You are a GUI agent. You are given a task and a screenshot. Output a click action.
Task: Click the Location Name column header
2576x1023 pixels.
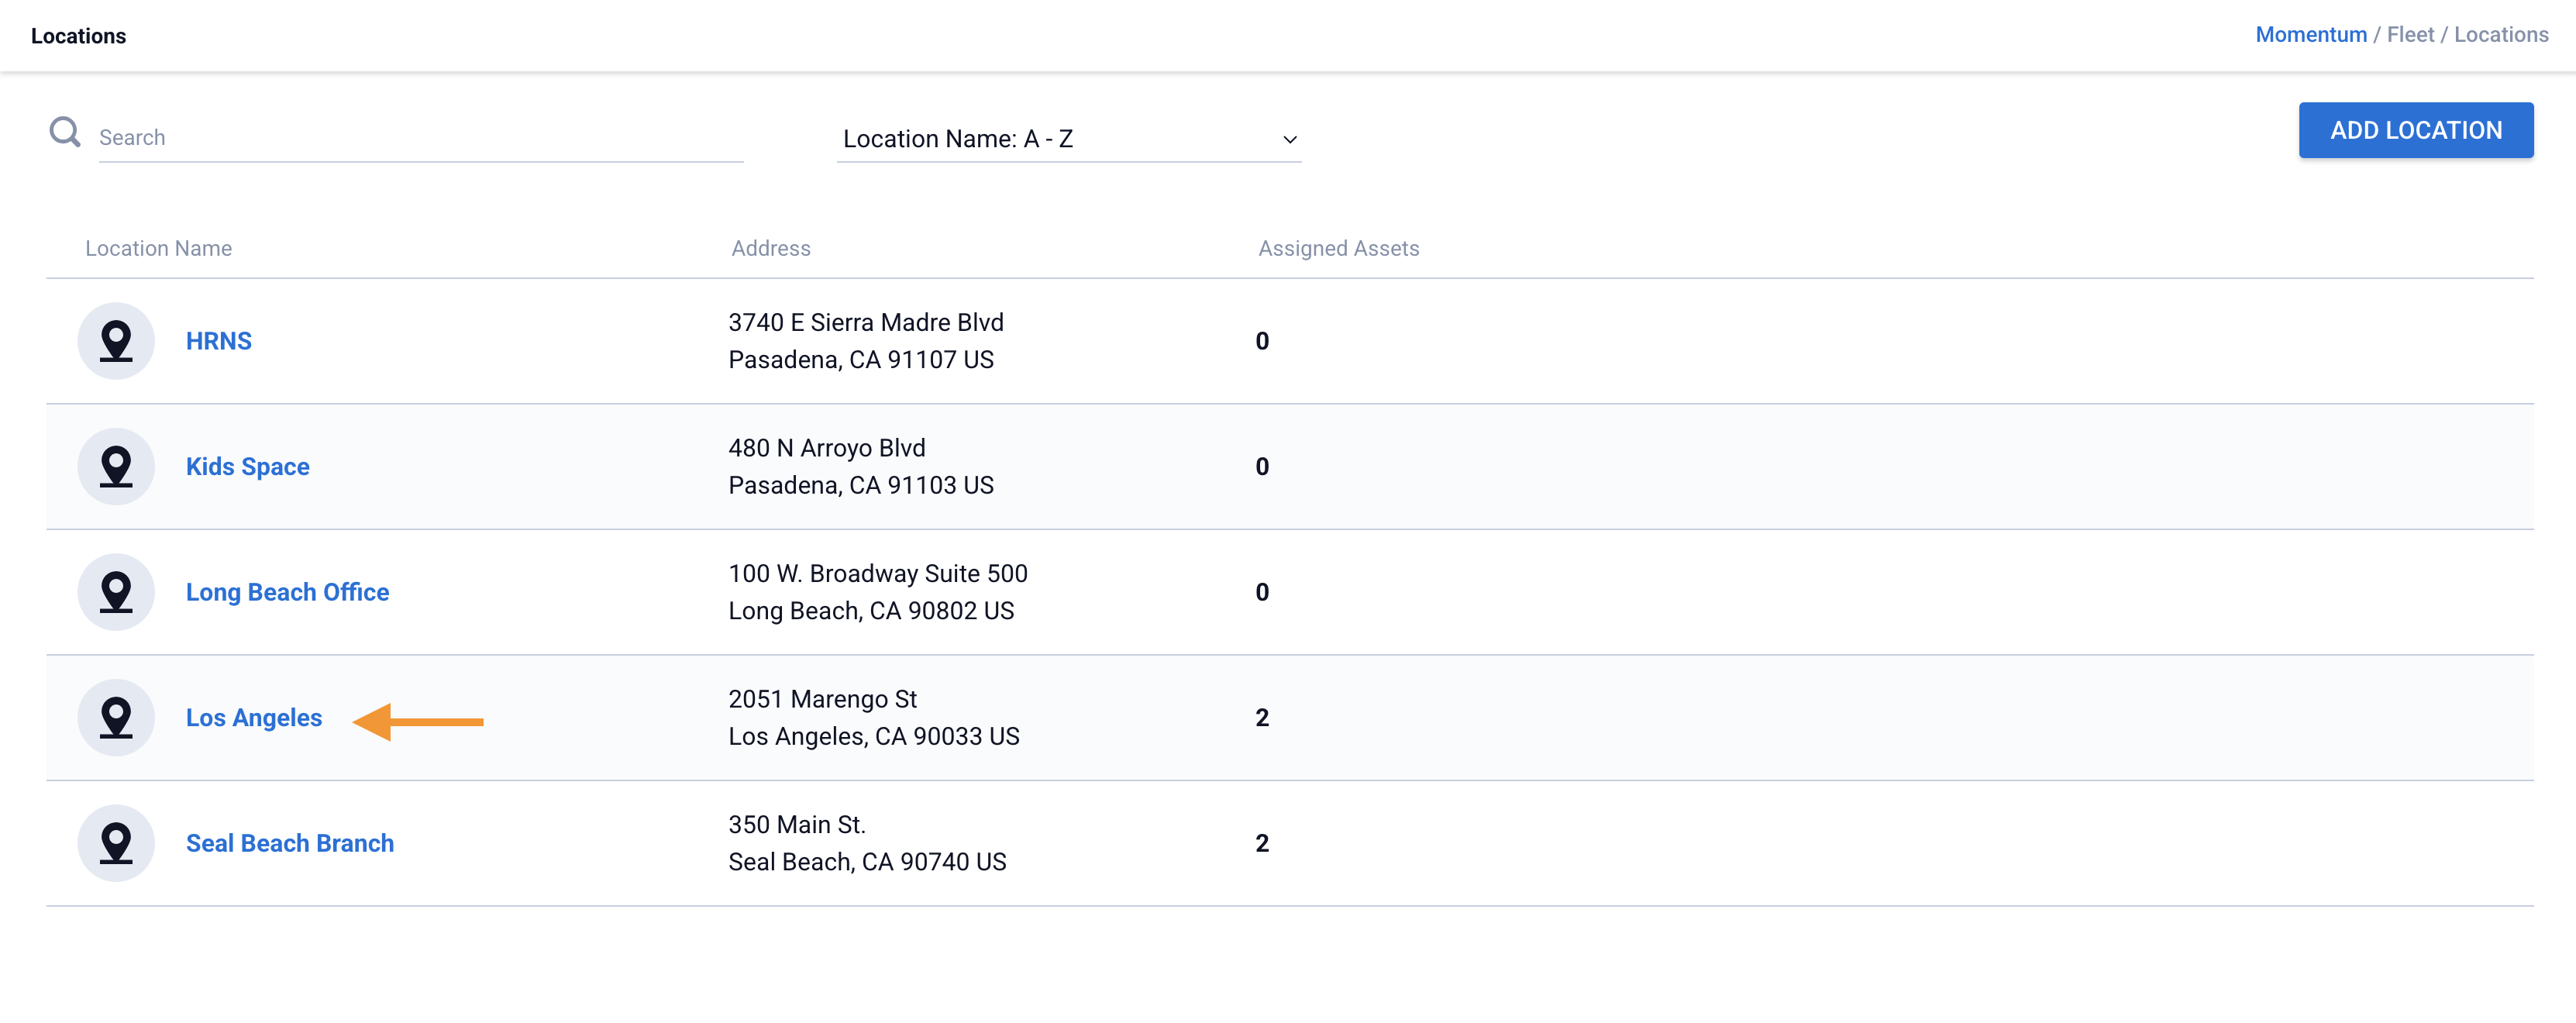[x=158, y=249]
